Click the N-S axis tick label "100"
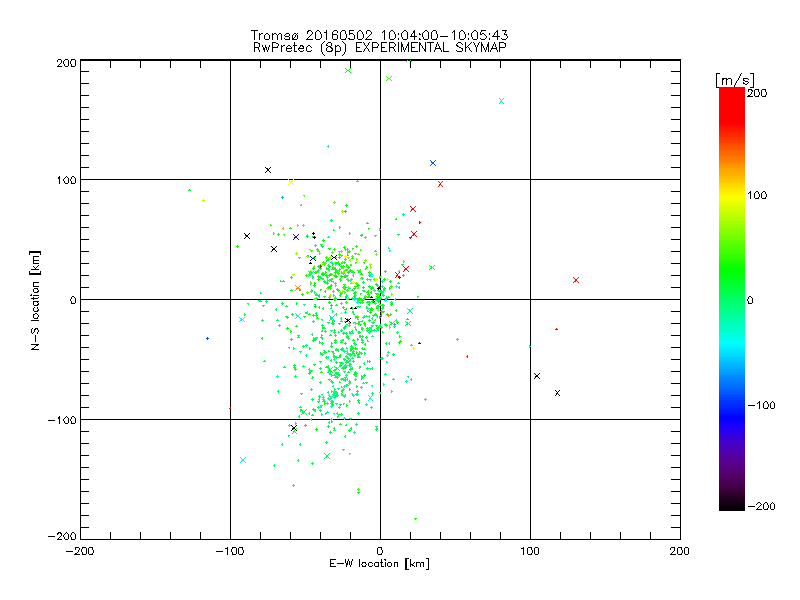 click(66, 180)
